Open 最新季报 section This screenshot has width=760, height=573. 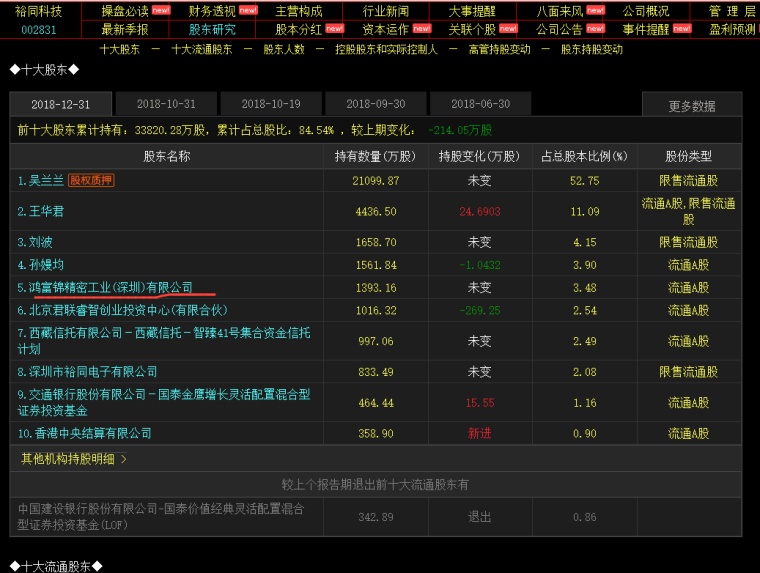125,30
